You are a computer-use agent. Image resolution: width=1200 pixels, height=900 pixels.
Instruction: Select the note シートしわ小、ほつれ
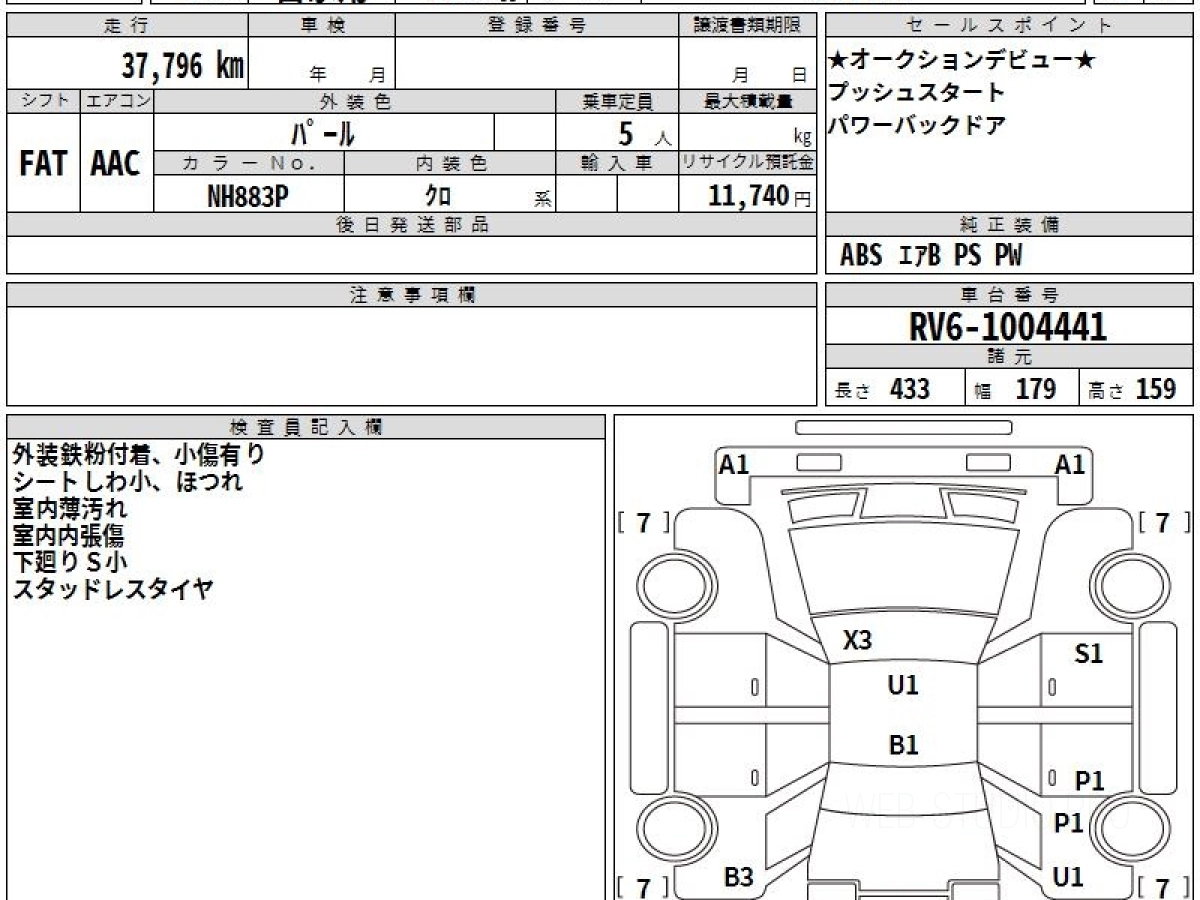click(128, 481)
